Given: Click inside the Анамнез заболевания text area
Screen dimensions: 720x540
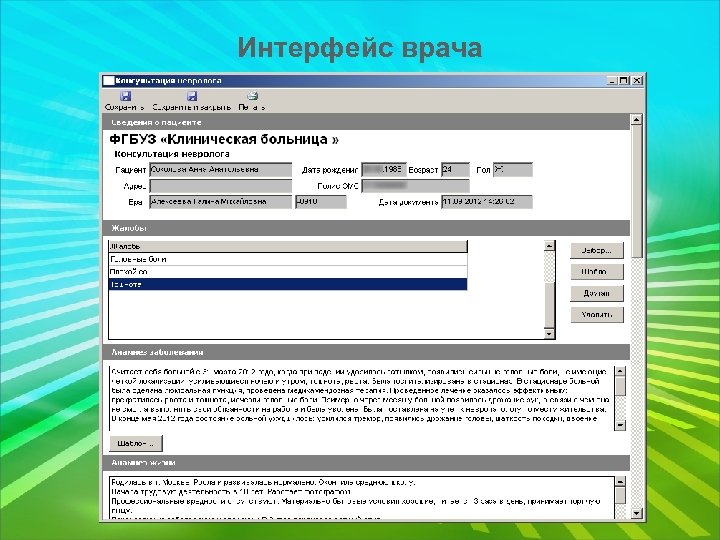Looking at the screenshot, I should tap(361, 399).
